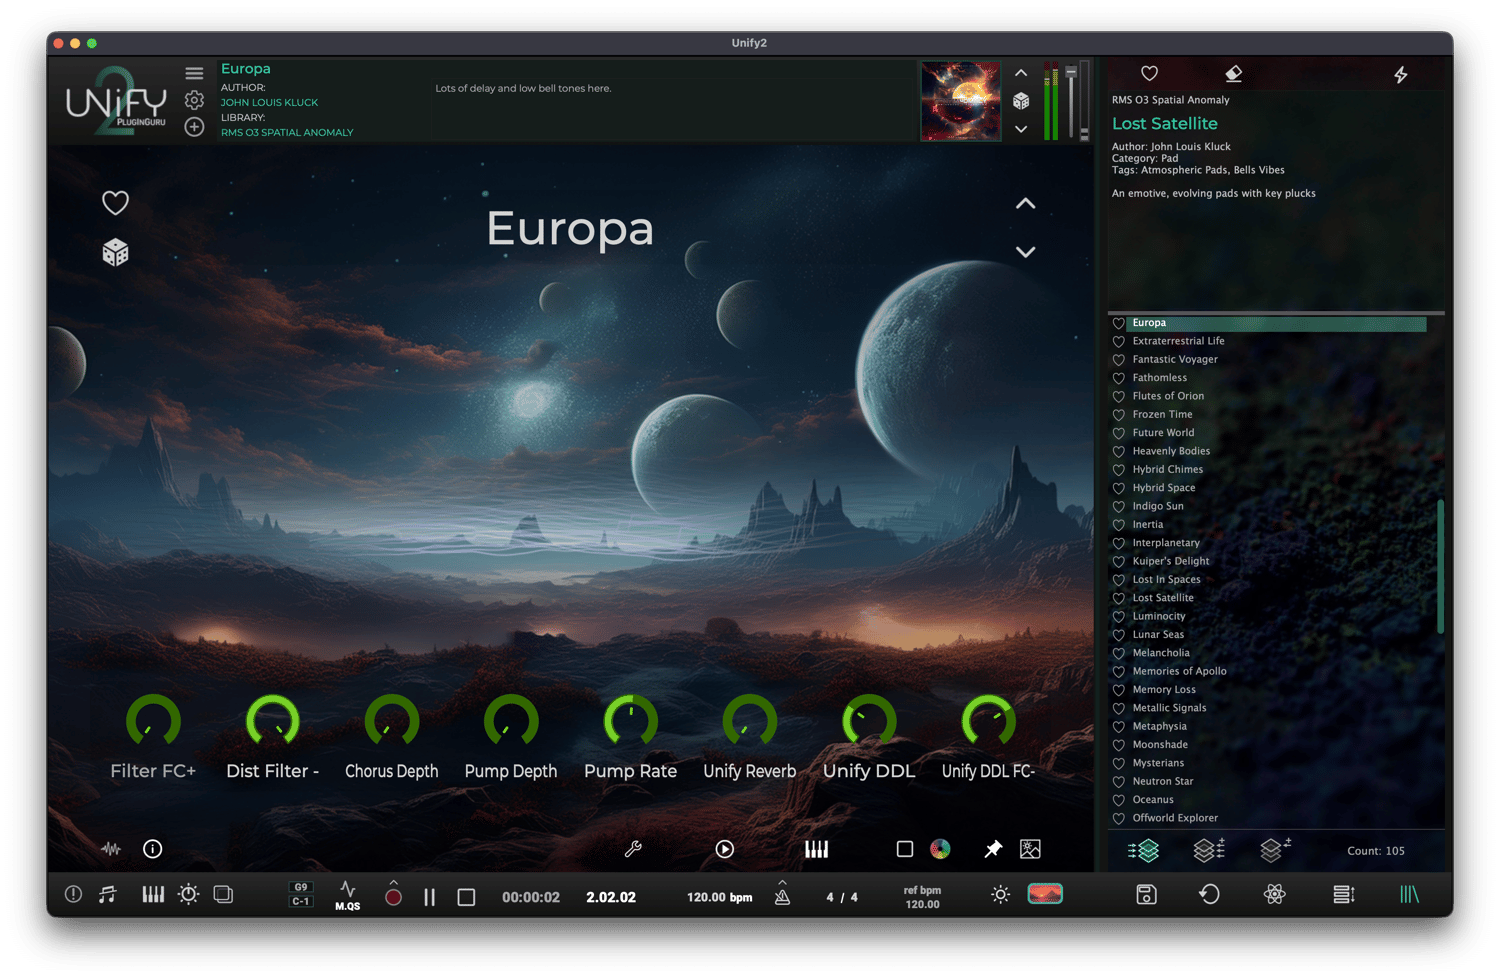Click the red record button
Image resolution: width=1500 pixels, height=979 pixels.
[394, 896]
